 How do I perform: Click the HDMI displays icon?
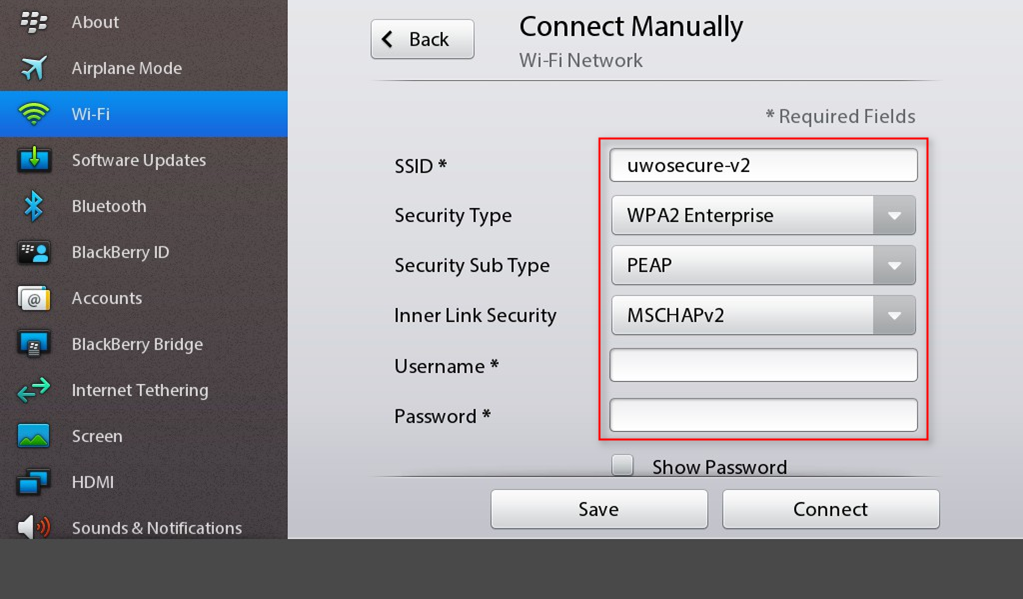tap(34, 482)
